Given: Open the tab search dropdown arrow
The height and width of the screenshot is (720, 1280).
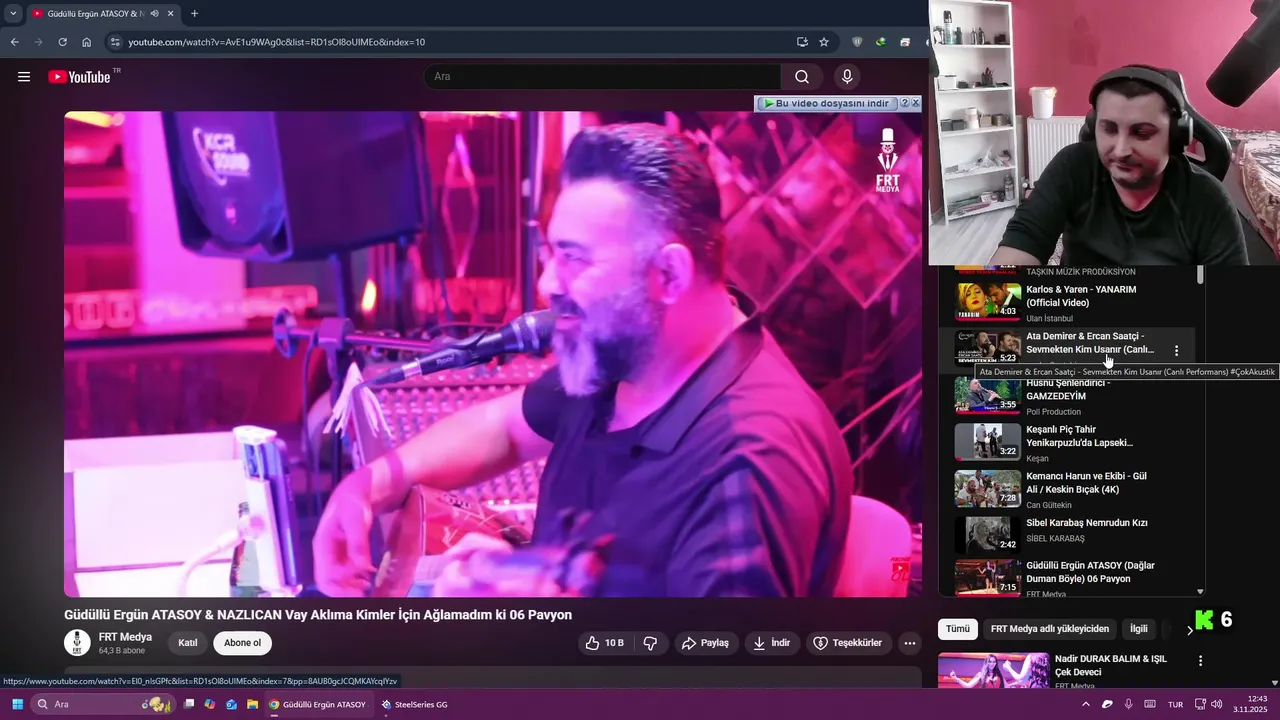Looking at the screenshot, I should tap(13, 13).
